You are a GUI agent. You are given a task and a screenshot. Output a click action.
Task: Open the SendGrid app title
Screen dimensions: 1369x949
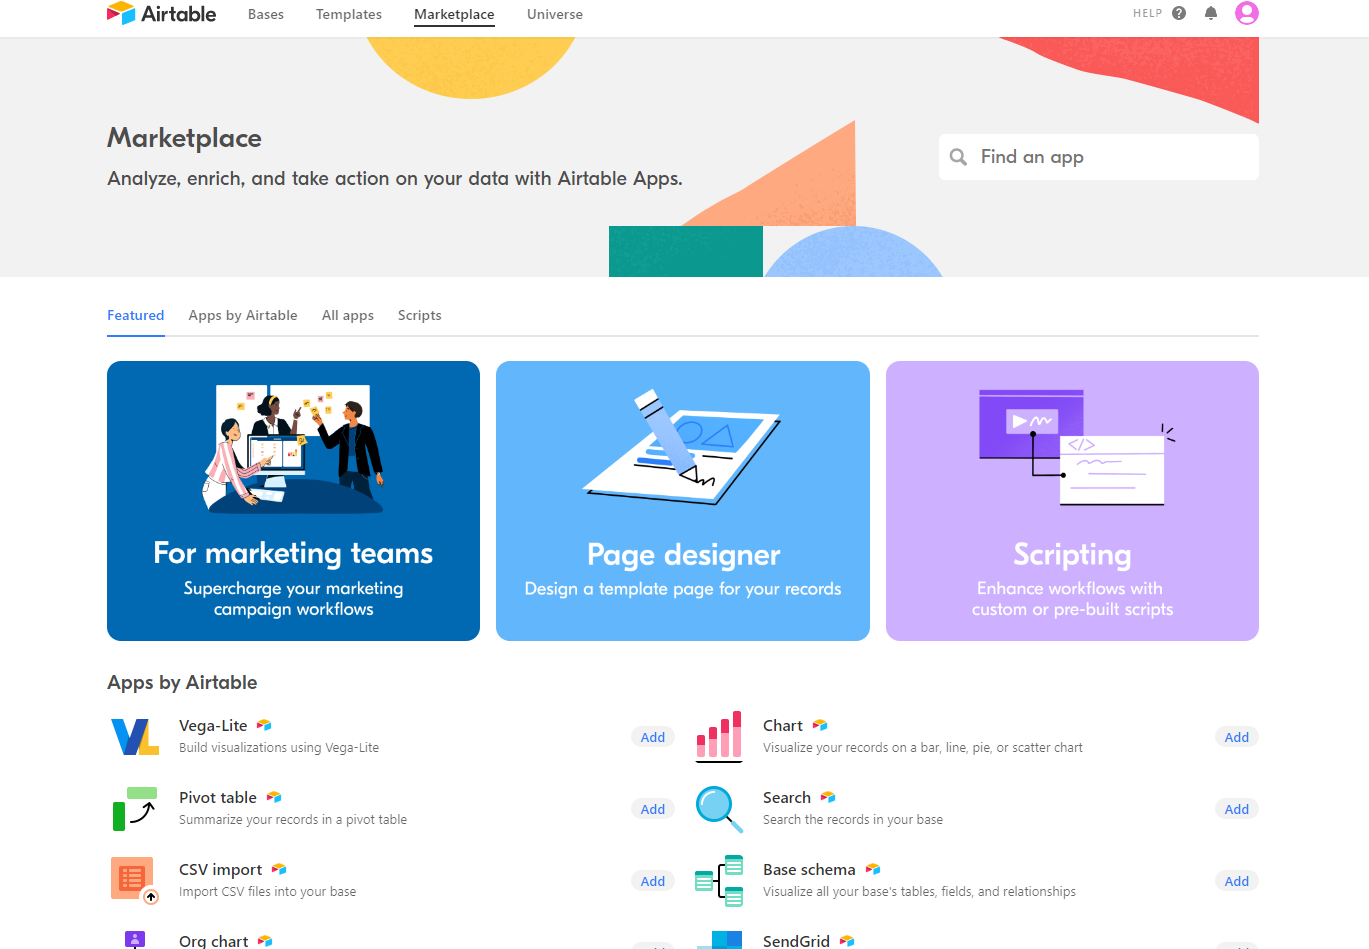point(796,941)
